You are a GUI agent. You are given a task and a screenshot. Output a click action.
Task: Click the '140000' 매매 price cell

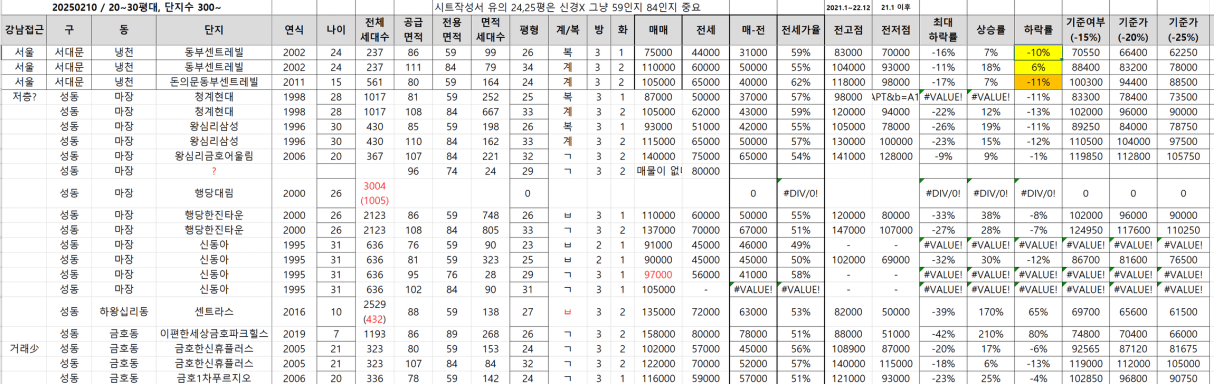pyautogui.click(x=658, y=155)
